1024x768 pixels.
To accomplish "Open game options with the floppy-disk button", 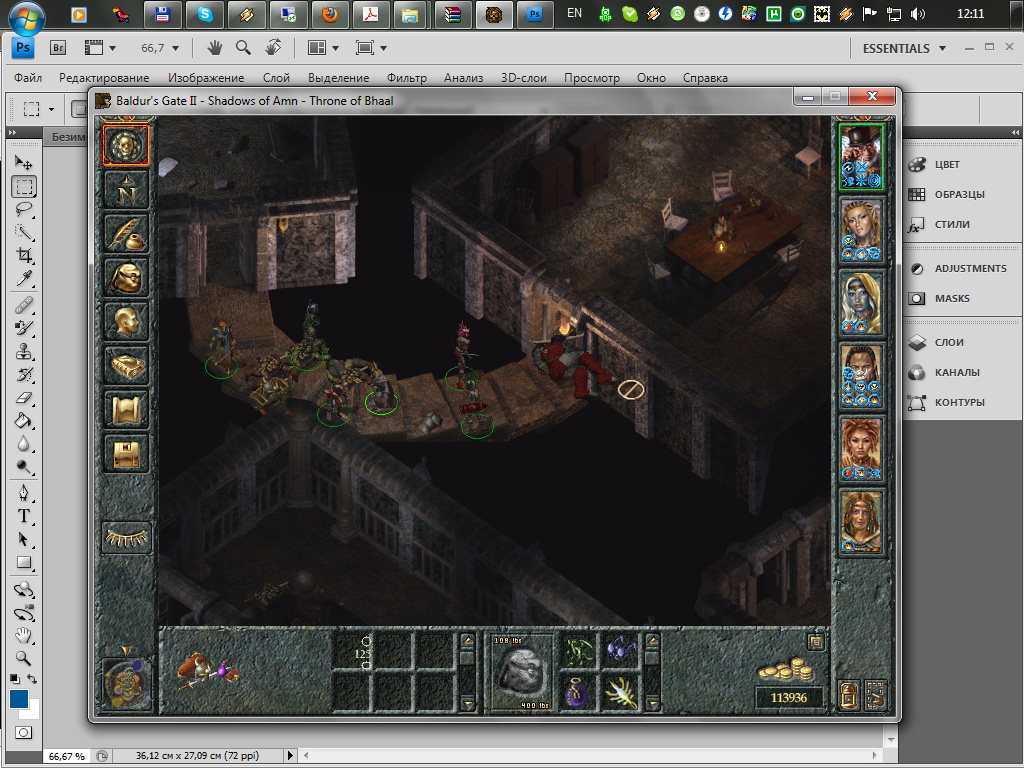I will (126, 453).
